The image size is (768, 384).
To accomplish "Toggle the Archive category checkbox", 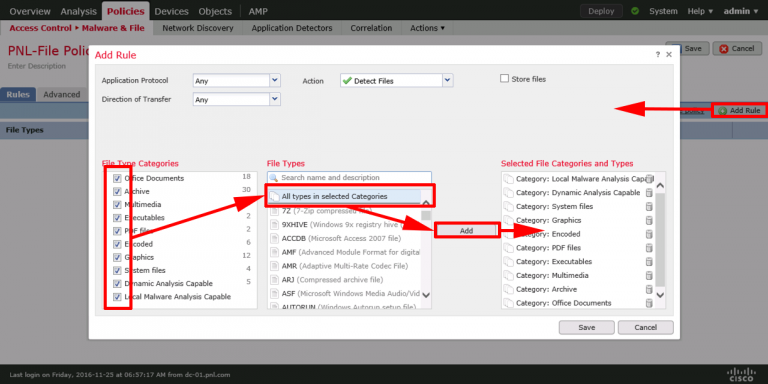I will tap(117, 192).
